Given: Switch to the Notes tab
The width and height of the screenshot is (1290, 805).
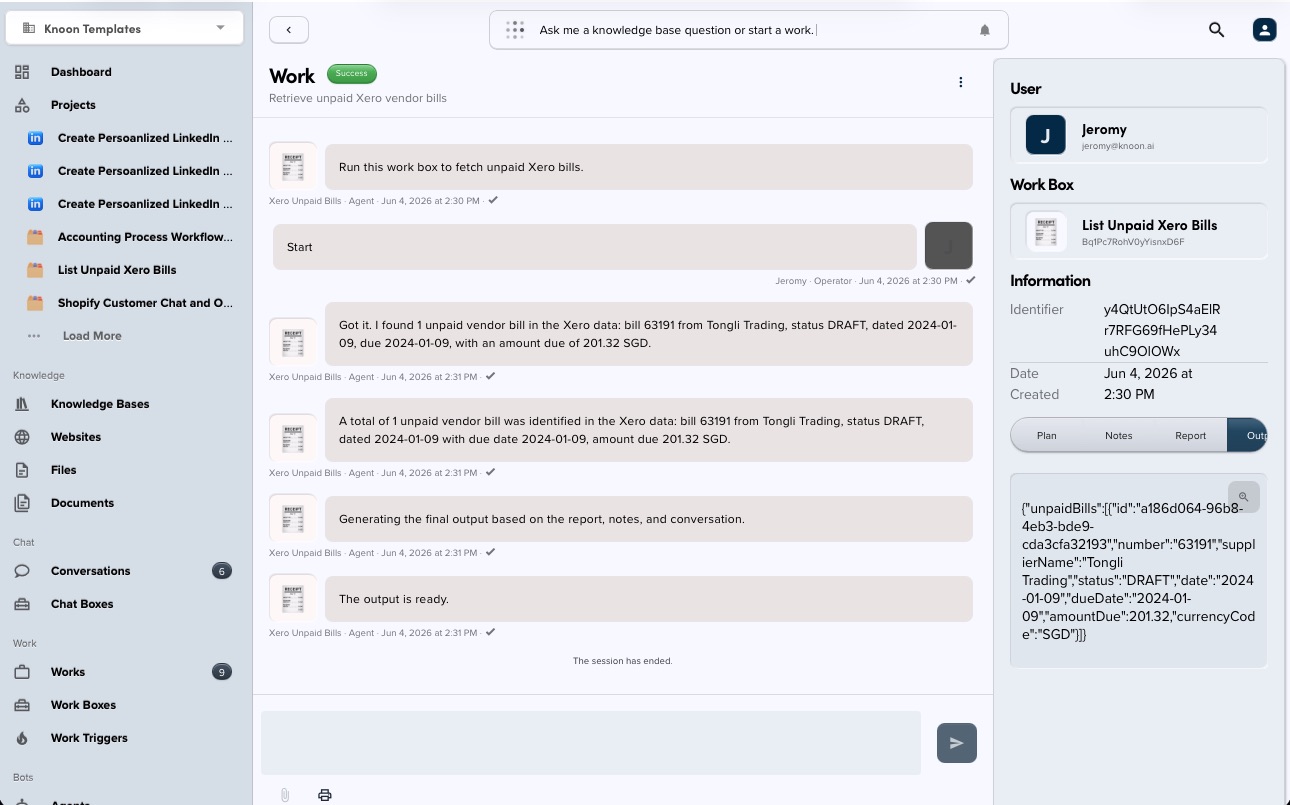Looking at the screenshot, I should [x=1119, y=436].
